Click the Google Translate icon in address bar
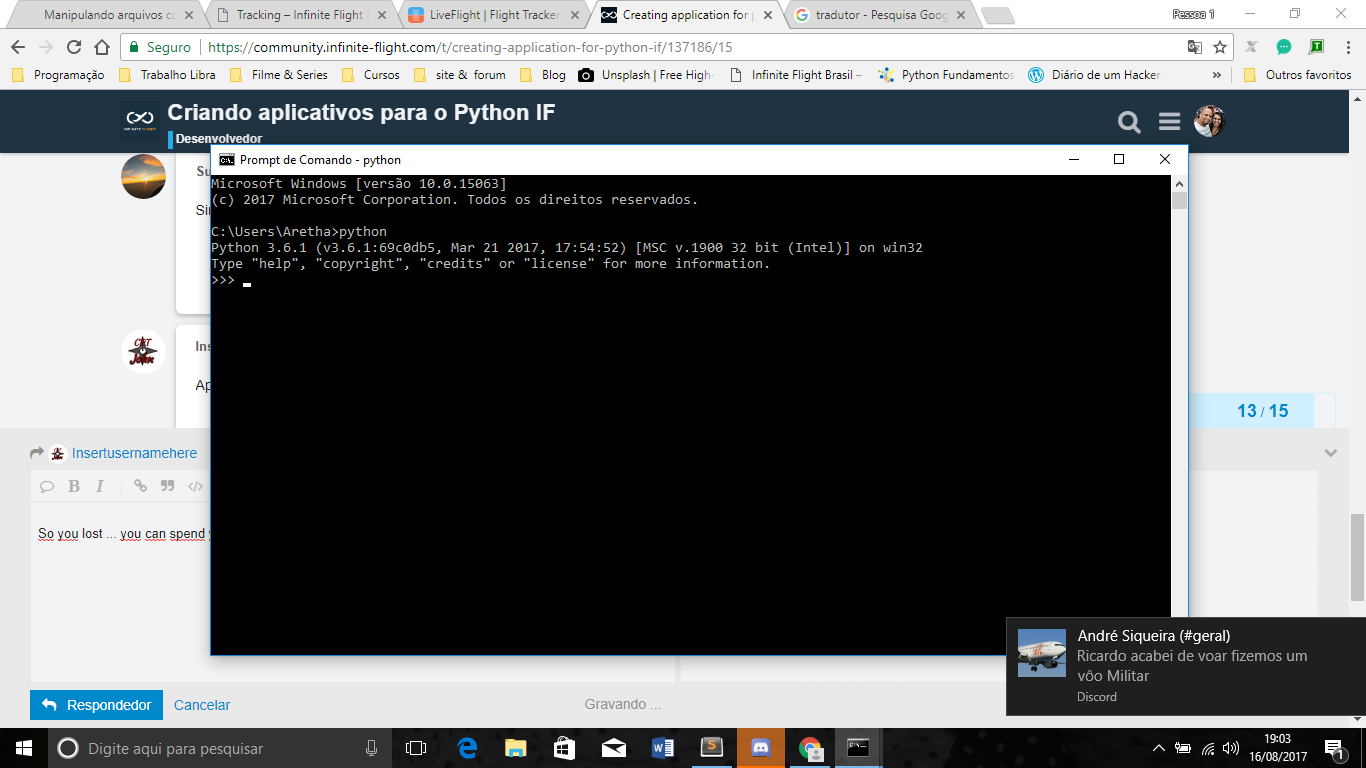This screenshot has height=768, width=1366. [1195, 47]
